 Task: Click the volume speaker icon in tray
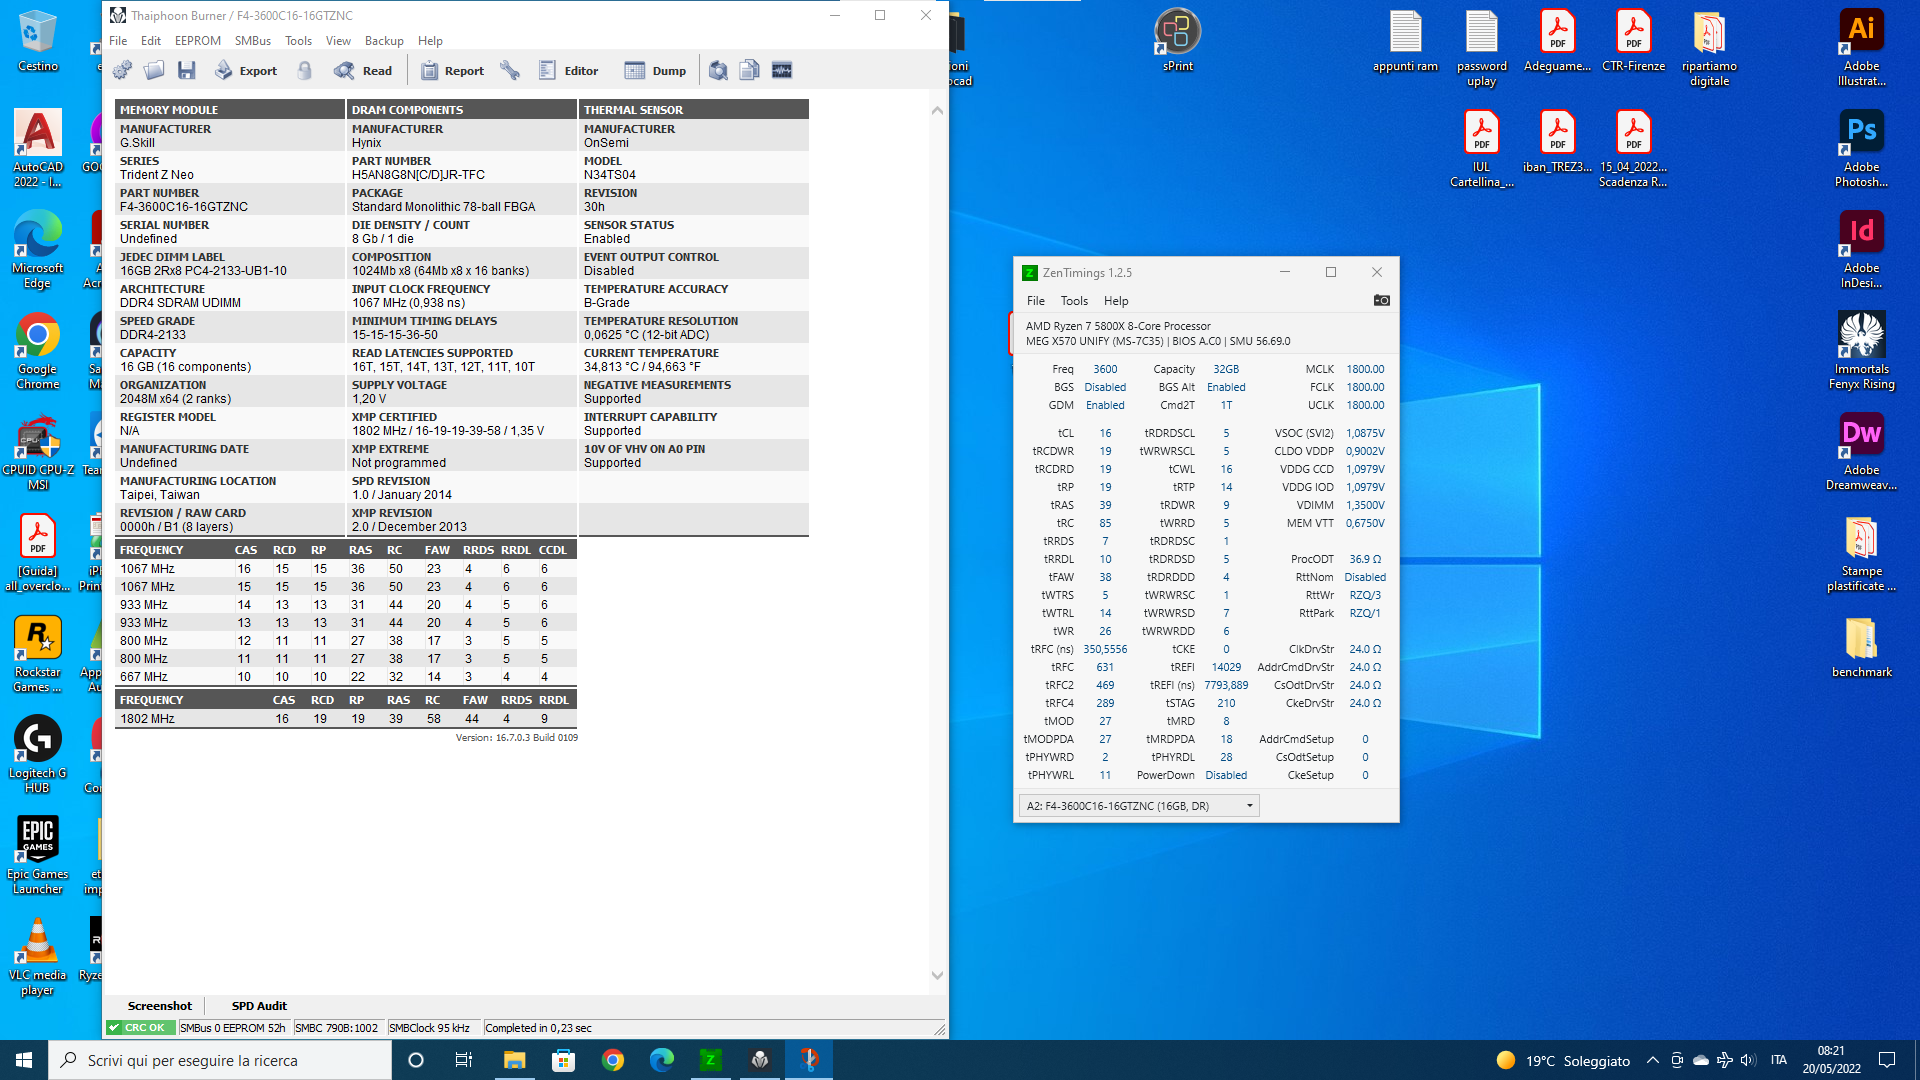[x=1747, y=1060]
